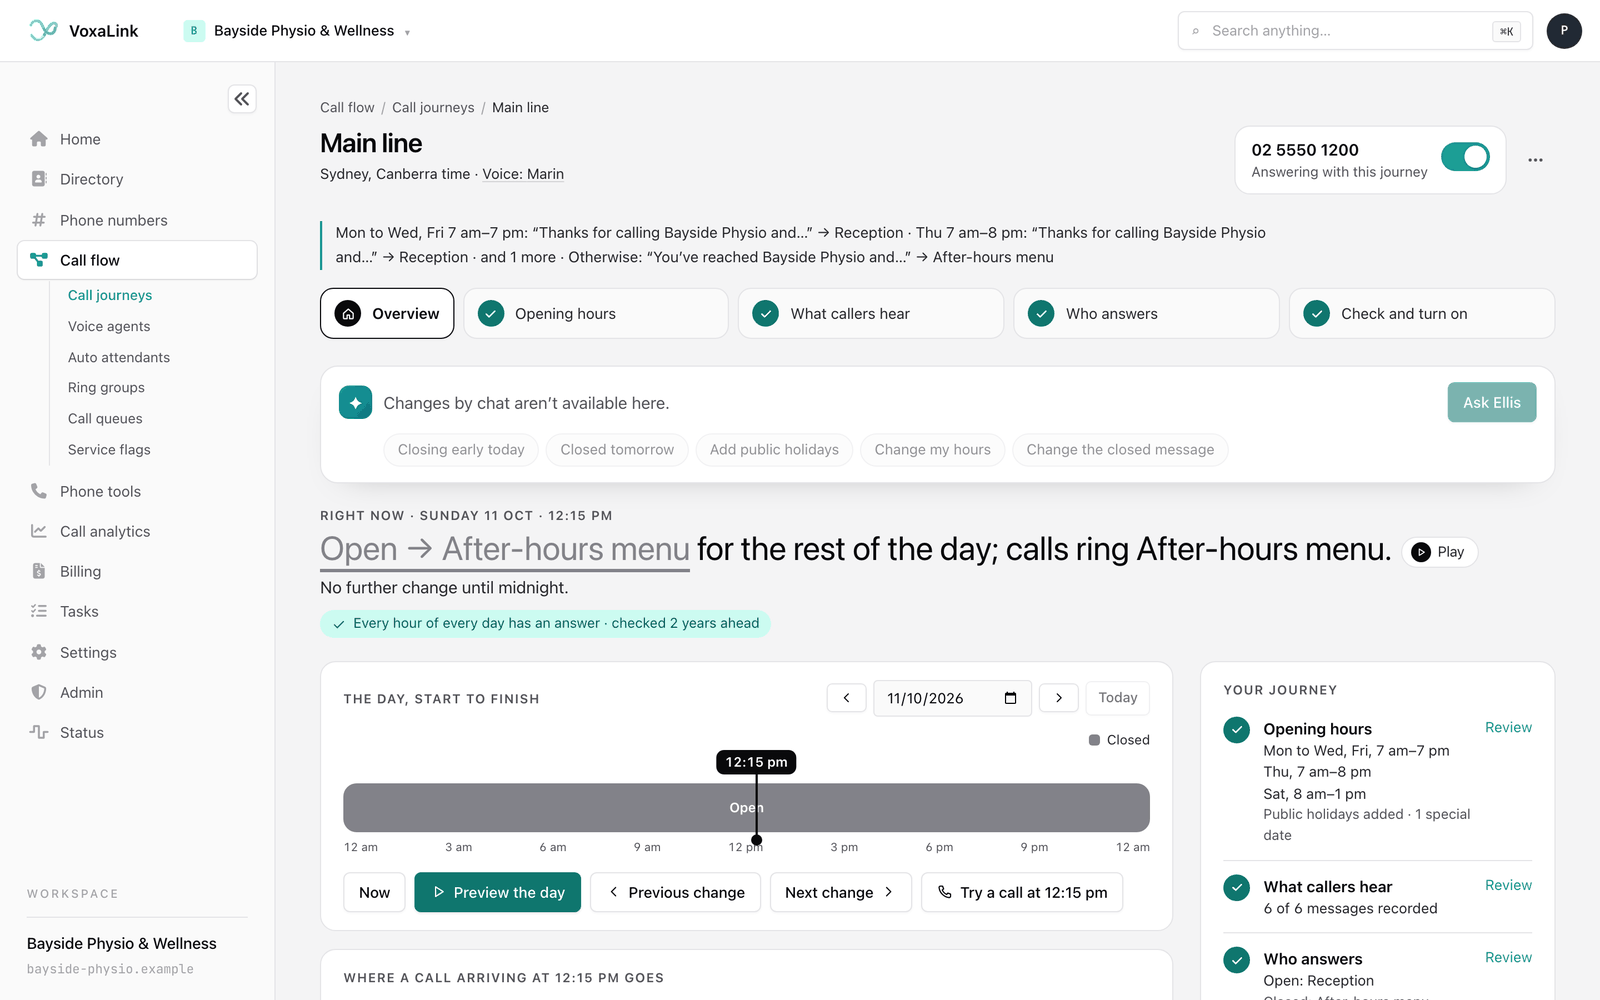
Task: Click the Ask Ellis button
Action: pos(1492,402)
